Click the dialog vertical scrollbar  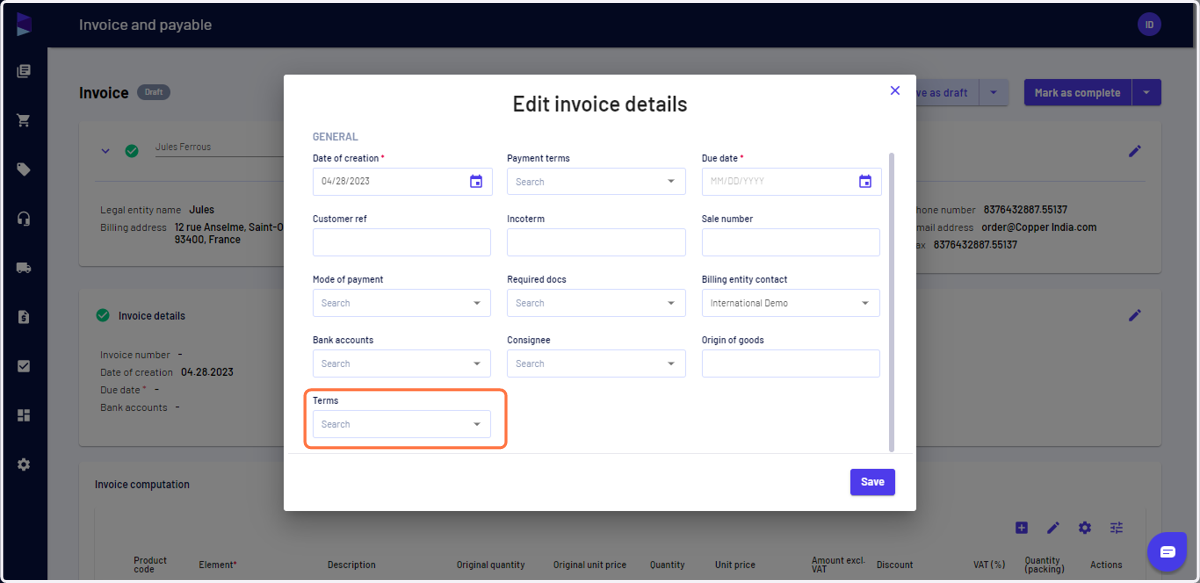click(891, 302)
